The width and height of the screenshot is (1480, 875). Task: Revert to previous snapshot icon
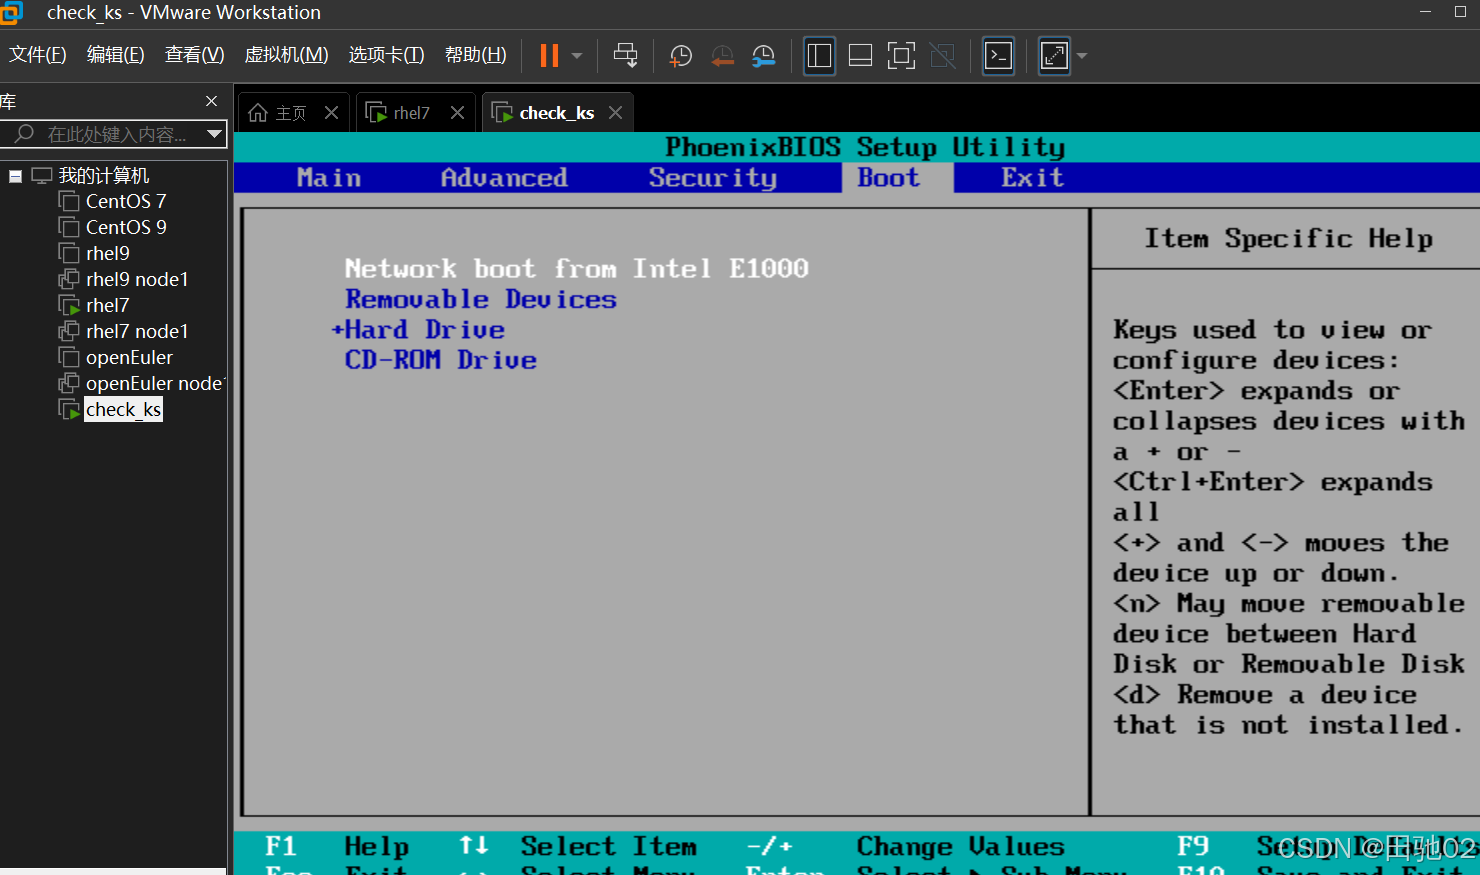[x=722, y=56]
